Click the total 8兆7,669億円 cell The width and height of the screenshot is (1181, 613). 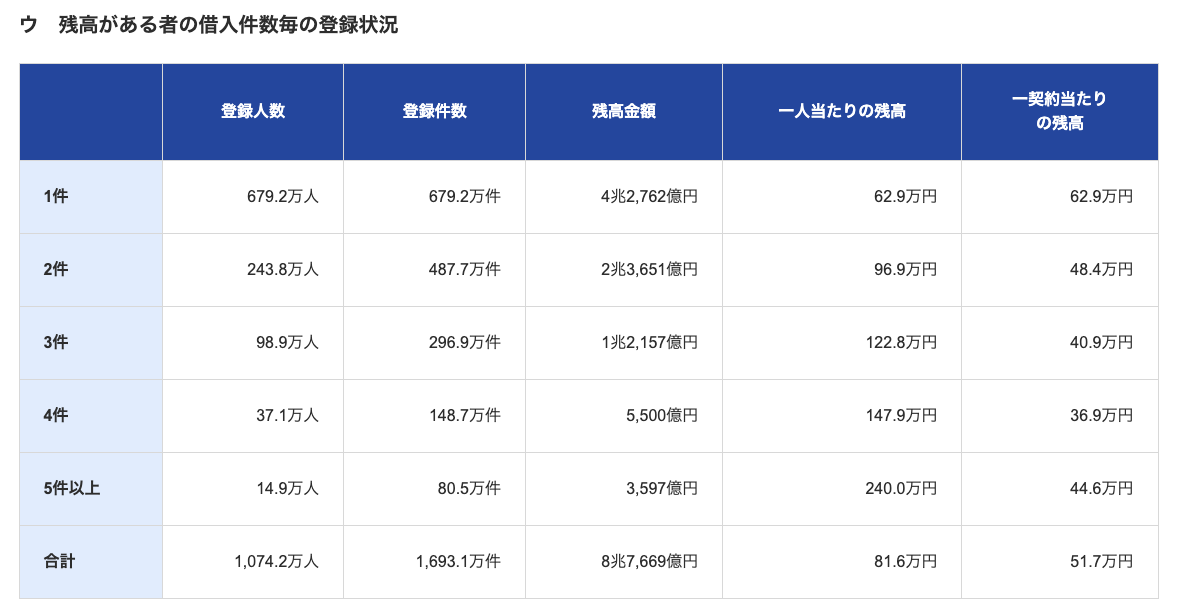pos(624,562)
